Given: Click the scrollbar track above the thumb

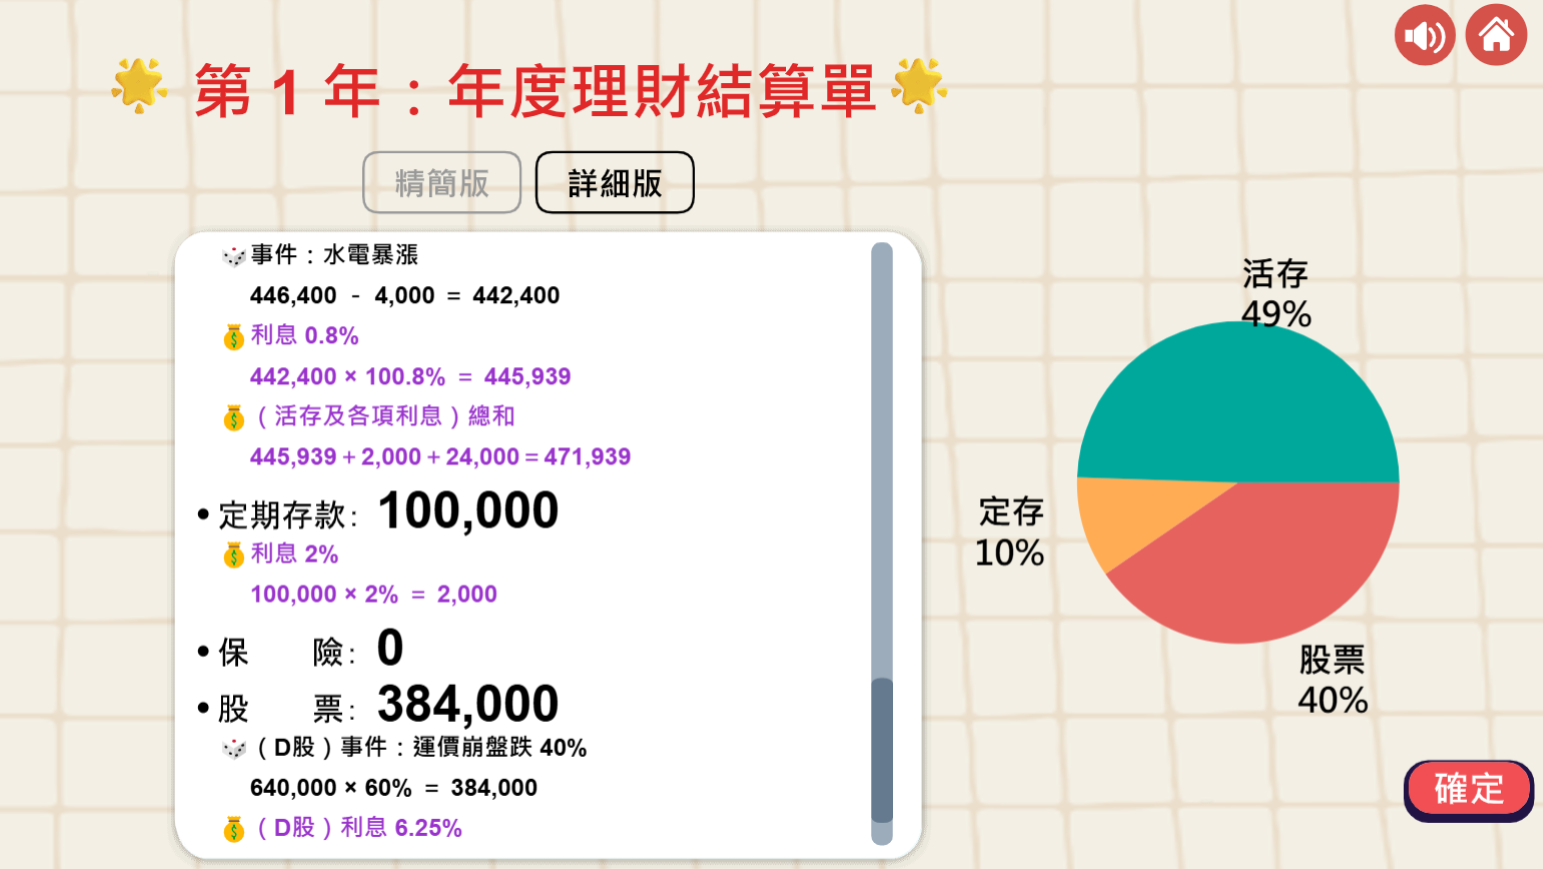Looking at the screenshot, I should tap(882, 450).
